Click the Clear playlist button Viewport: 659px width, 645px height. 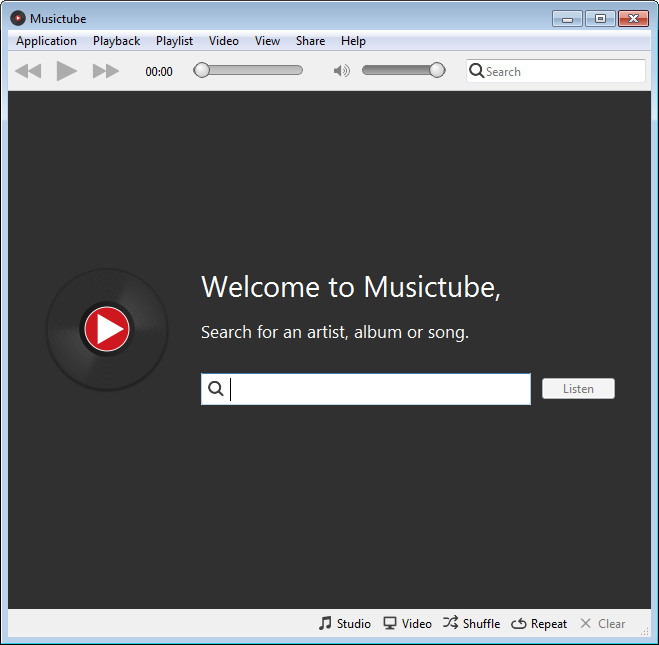602,623
